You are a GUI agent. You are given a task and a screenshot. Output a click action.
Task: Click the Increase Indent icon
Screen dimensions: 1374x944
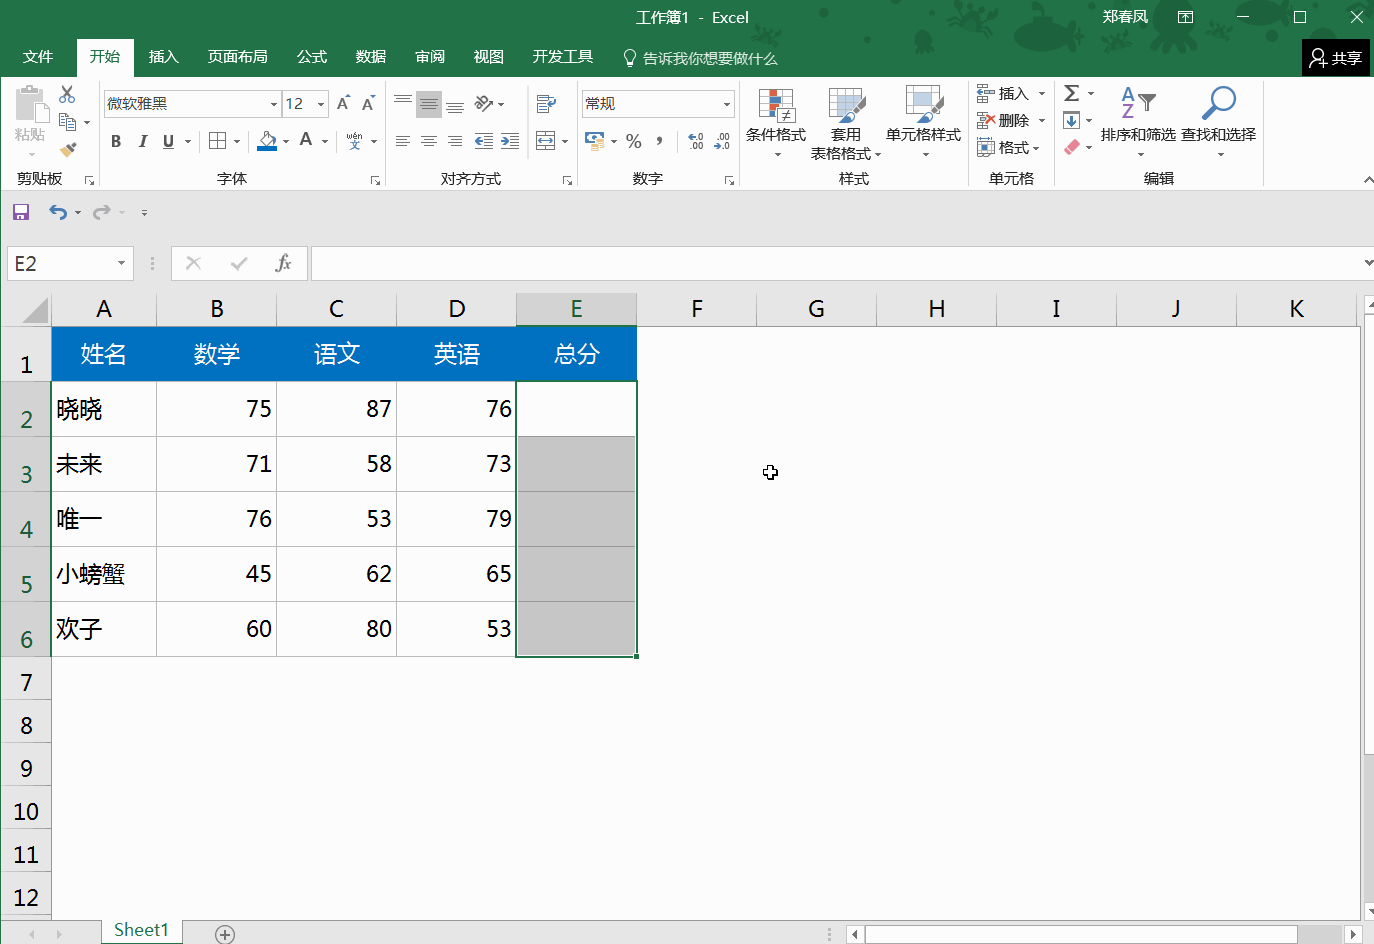click(510, 141)
